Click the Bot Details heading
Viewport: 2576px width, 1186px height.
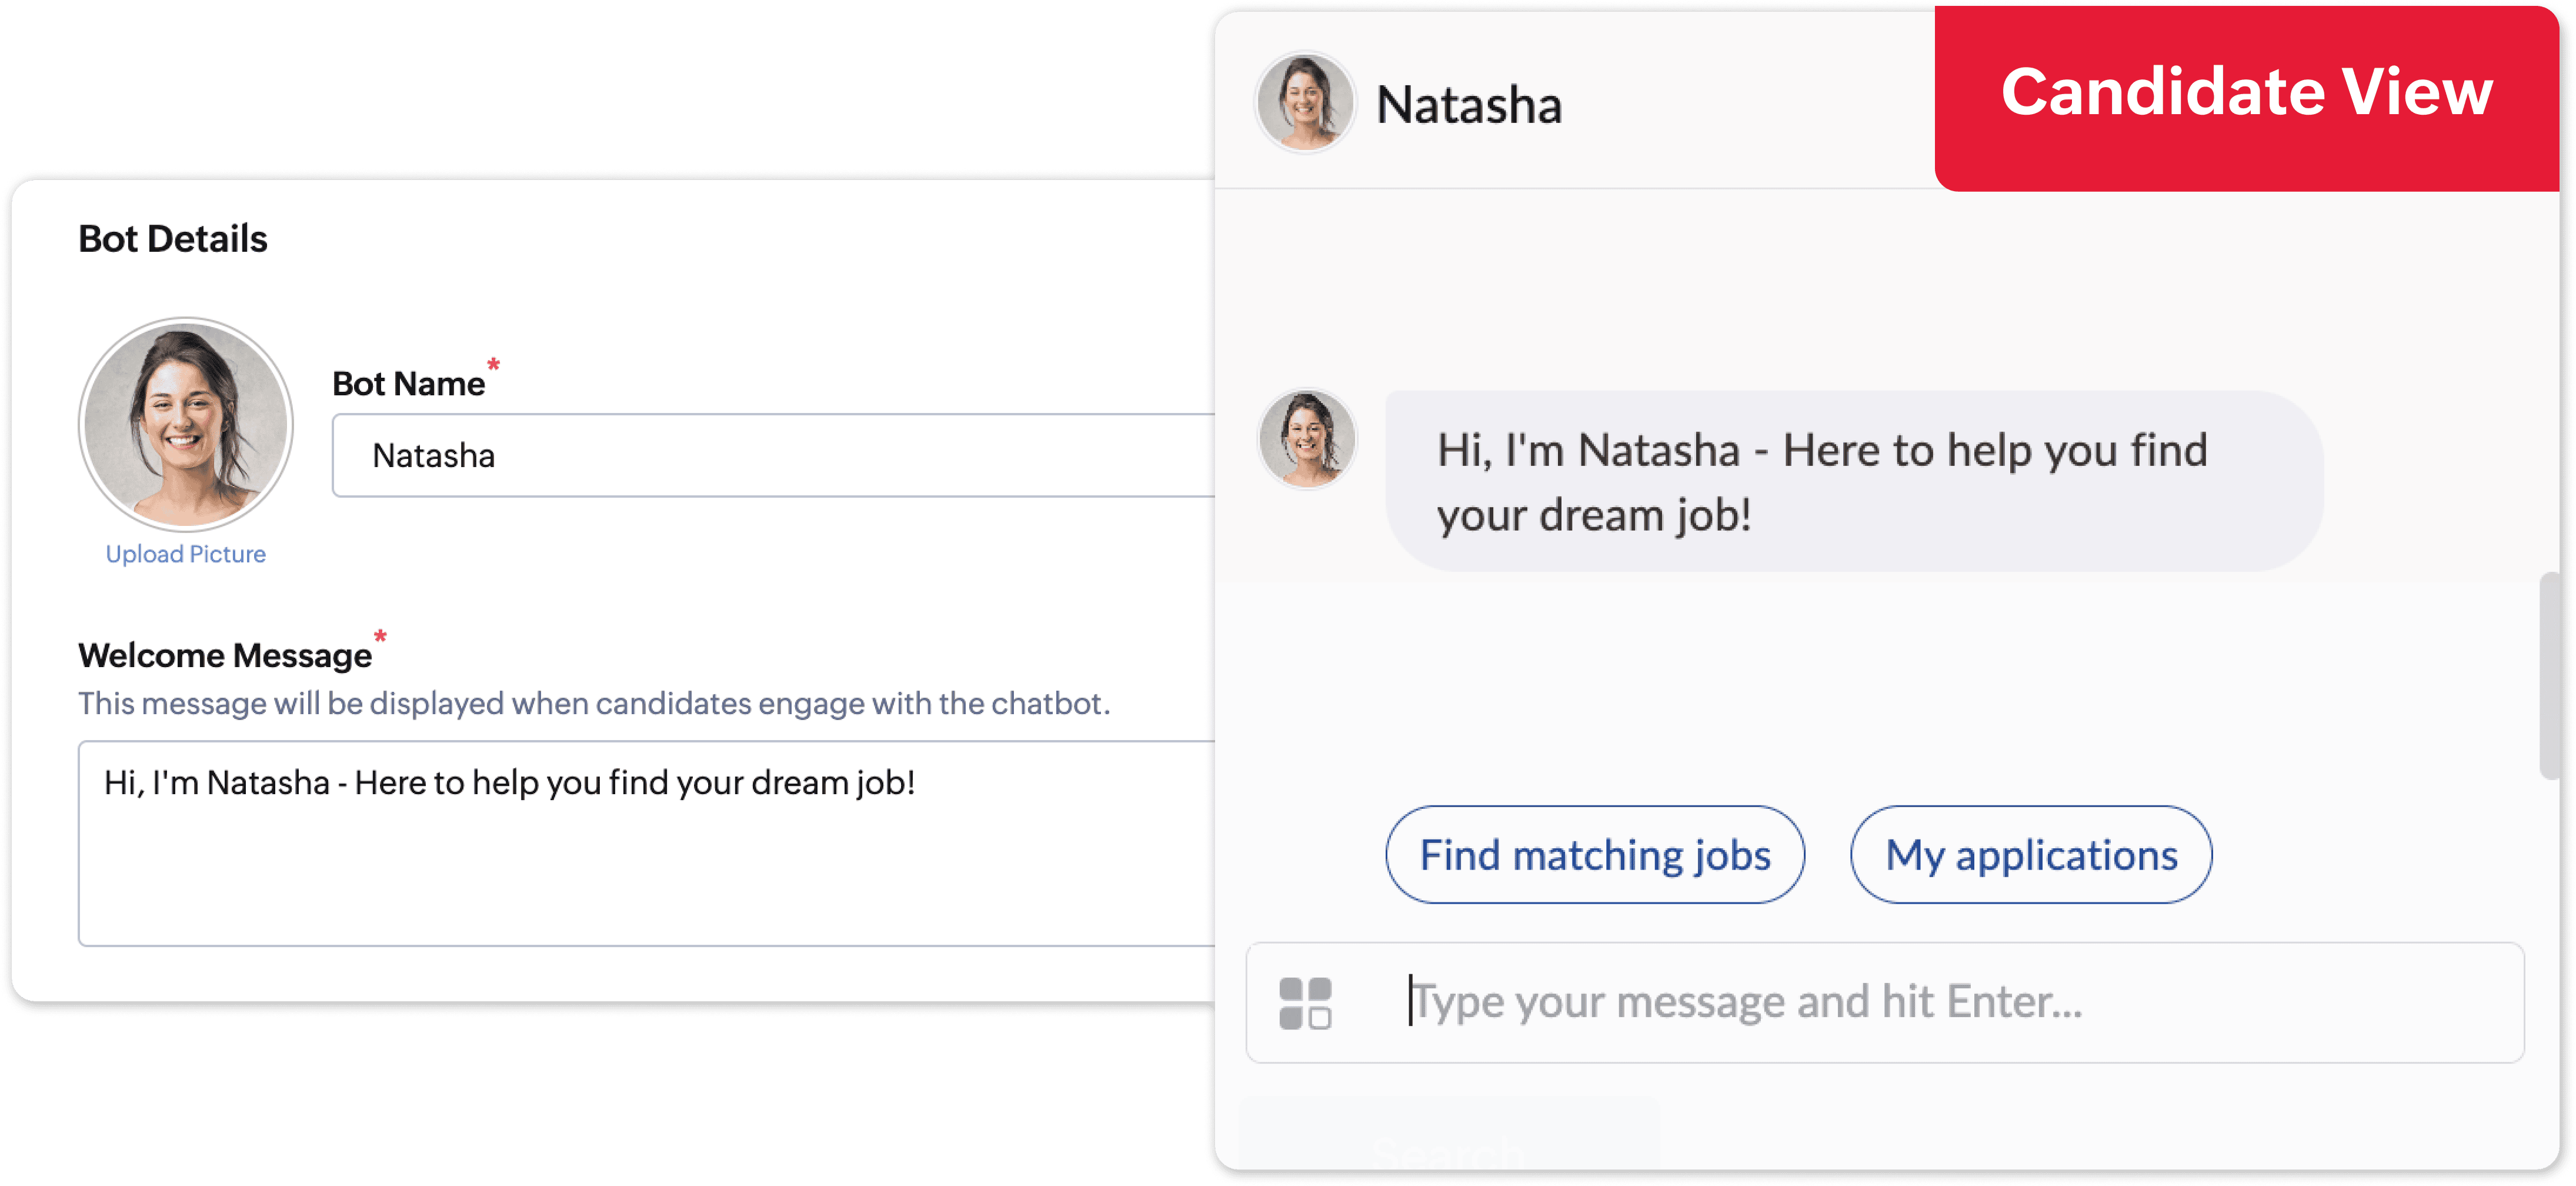[x=173, y=239]
